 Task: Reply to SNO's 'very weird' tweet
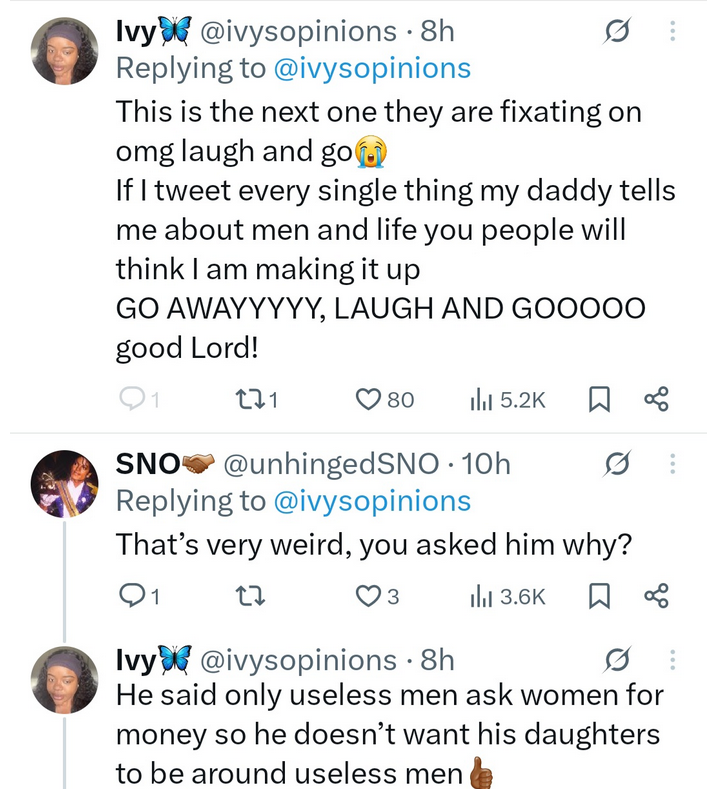coord(131,597)
